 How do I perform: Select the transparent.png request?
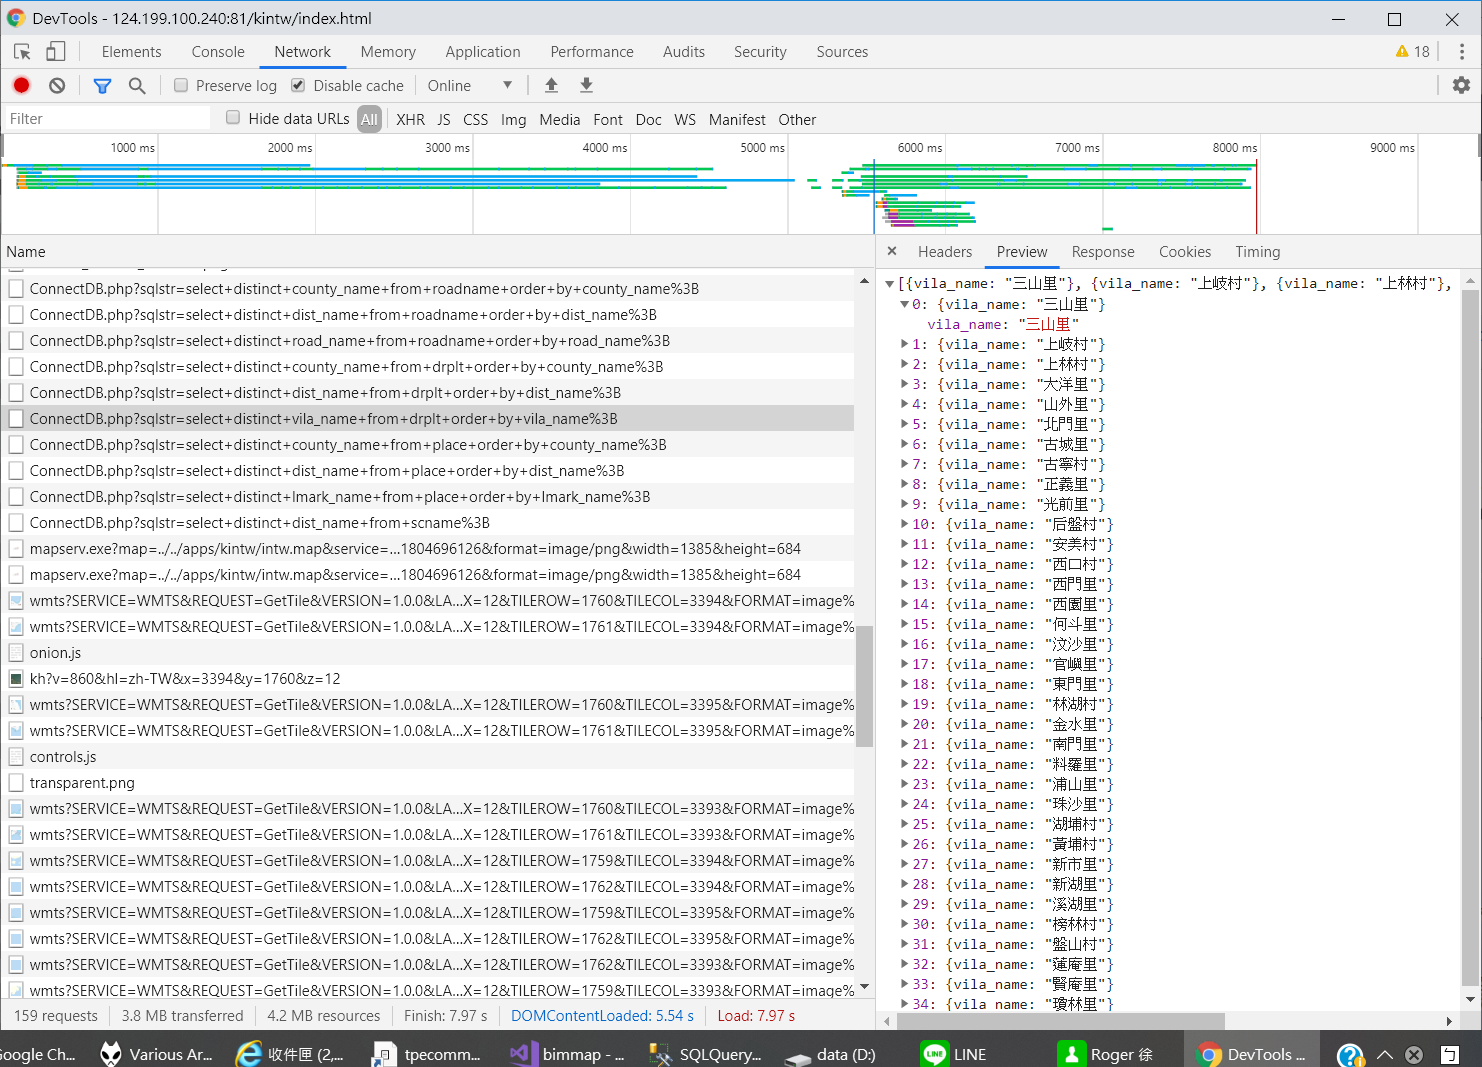[x=428, y=783]
